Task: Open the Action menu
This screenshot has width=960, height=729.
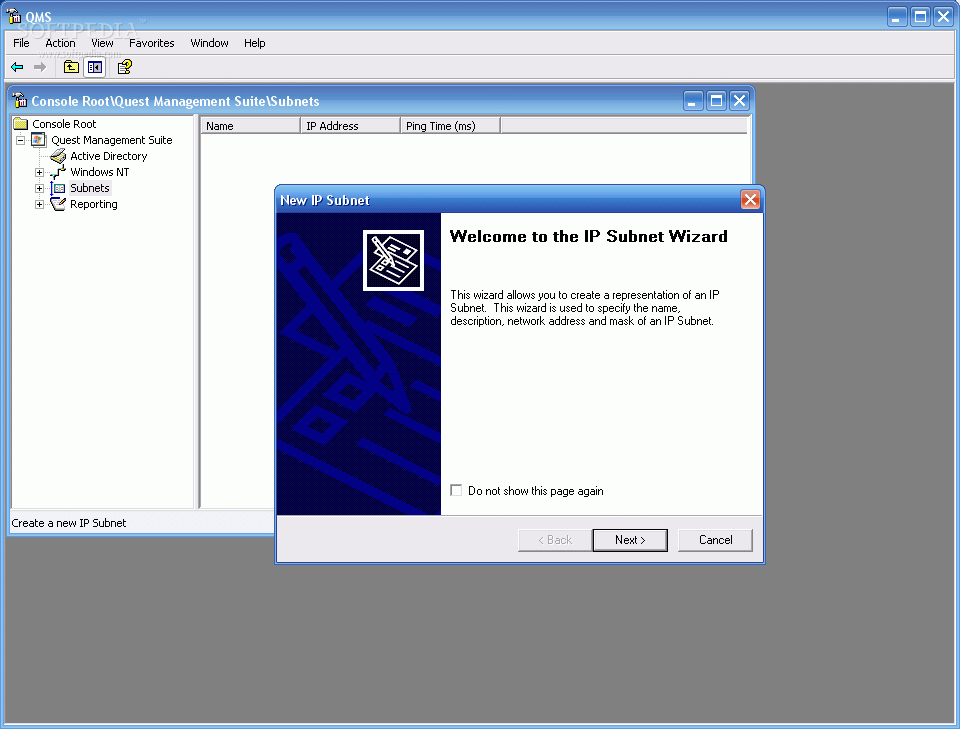Action: click(x=60, y=43)
